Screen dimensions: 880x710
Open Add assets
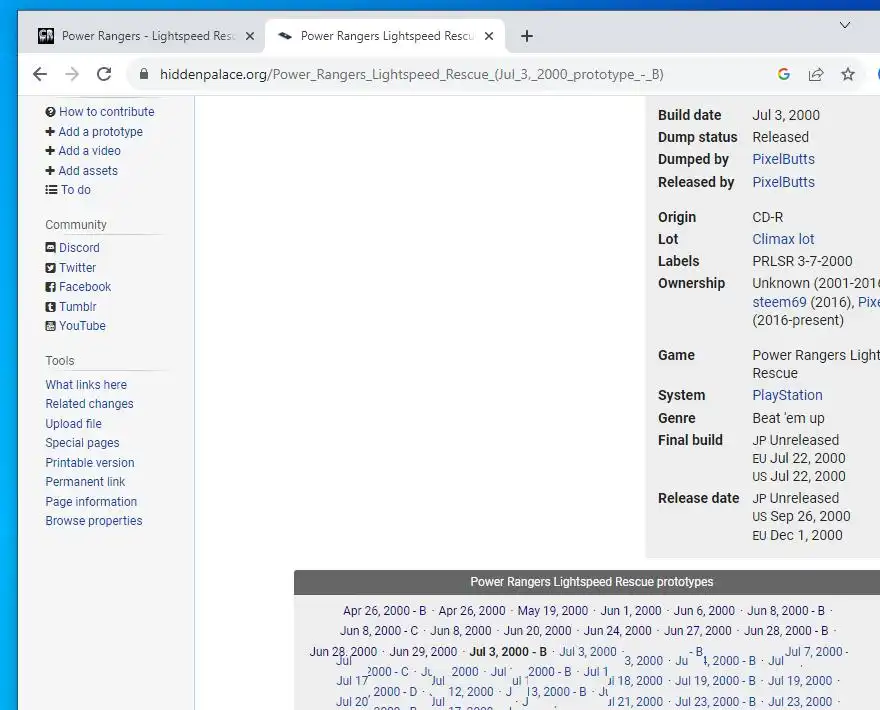88,171
